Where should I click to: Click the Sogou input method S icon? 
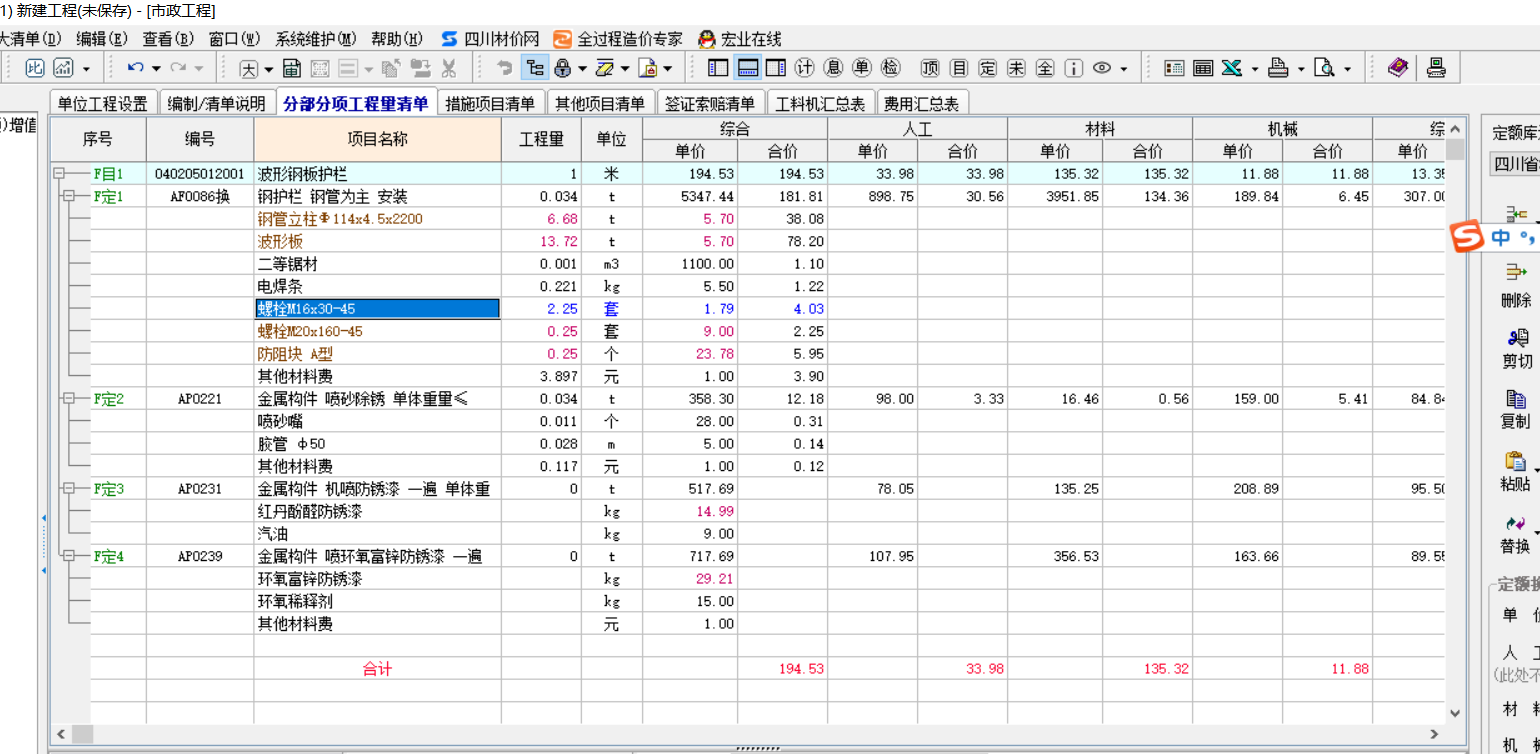[1468, 238]
